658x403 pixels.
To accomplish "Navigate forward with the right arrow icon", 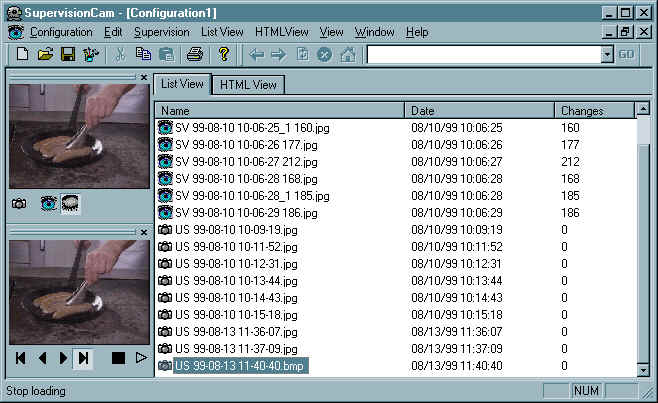I will click(278, 55).
